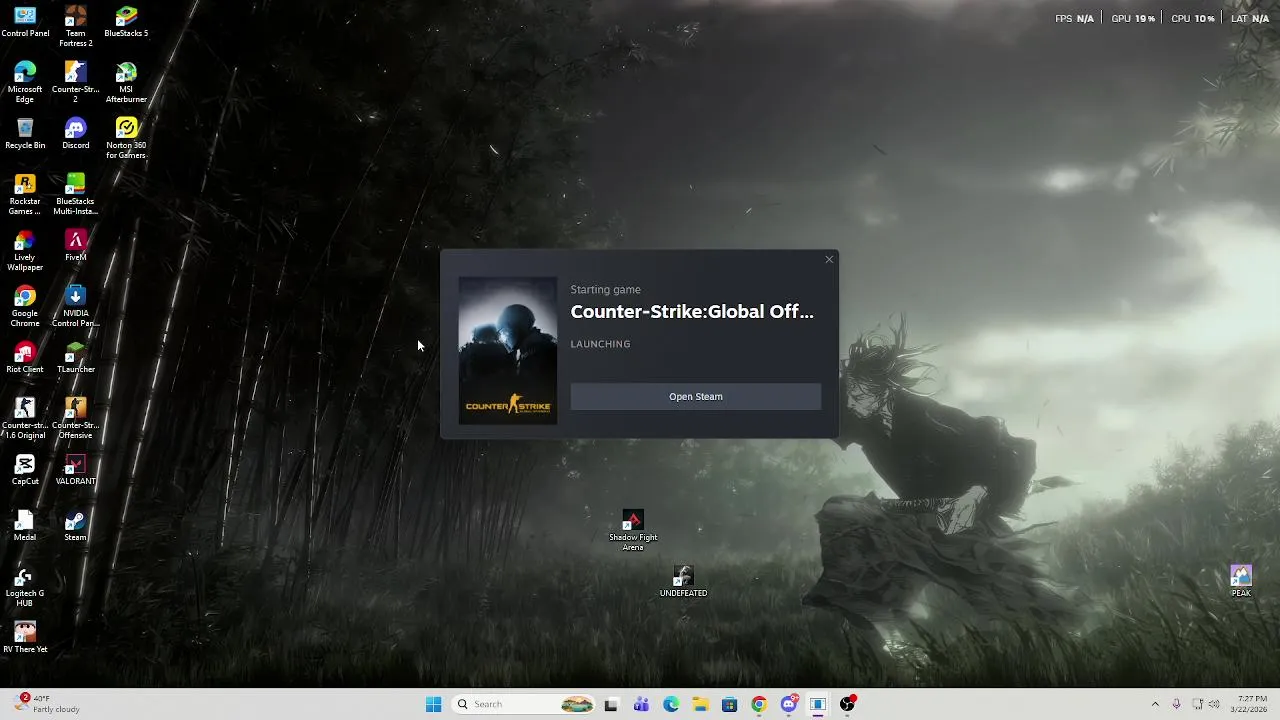Launch Team Fortress 2 desktop shortcut

tap(75, 26)
